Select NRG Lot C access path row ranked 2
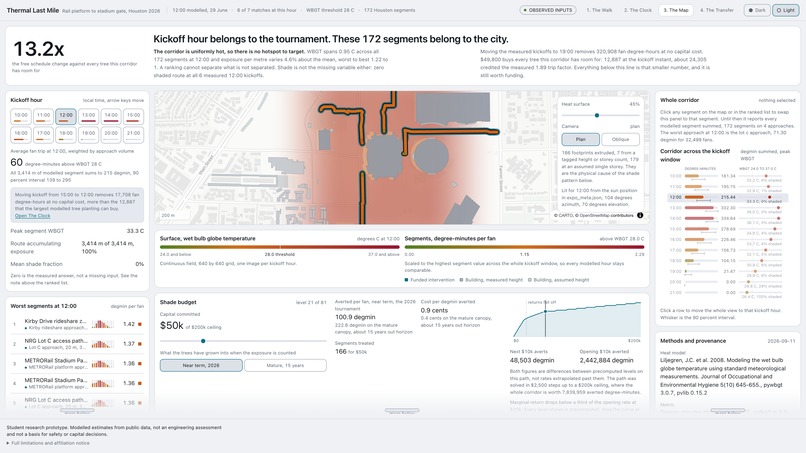The image size is (806, 453). 77,343
